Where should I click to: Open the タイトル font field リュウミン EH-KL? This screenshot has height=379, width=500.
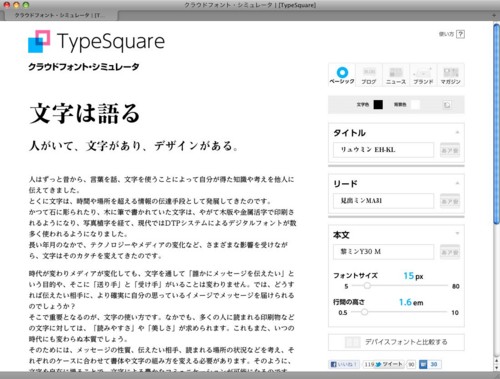point(383,150)
